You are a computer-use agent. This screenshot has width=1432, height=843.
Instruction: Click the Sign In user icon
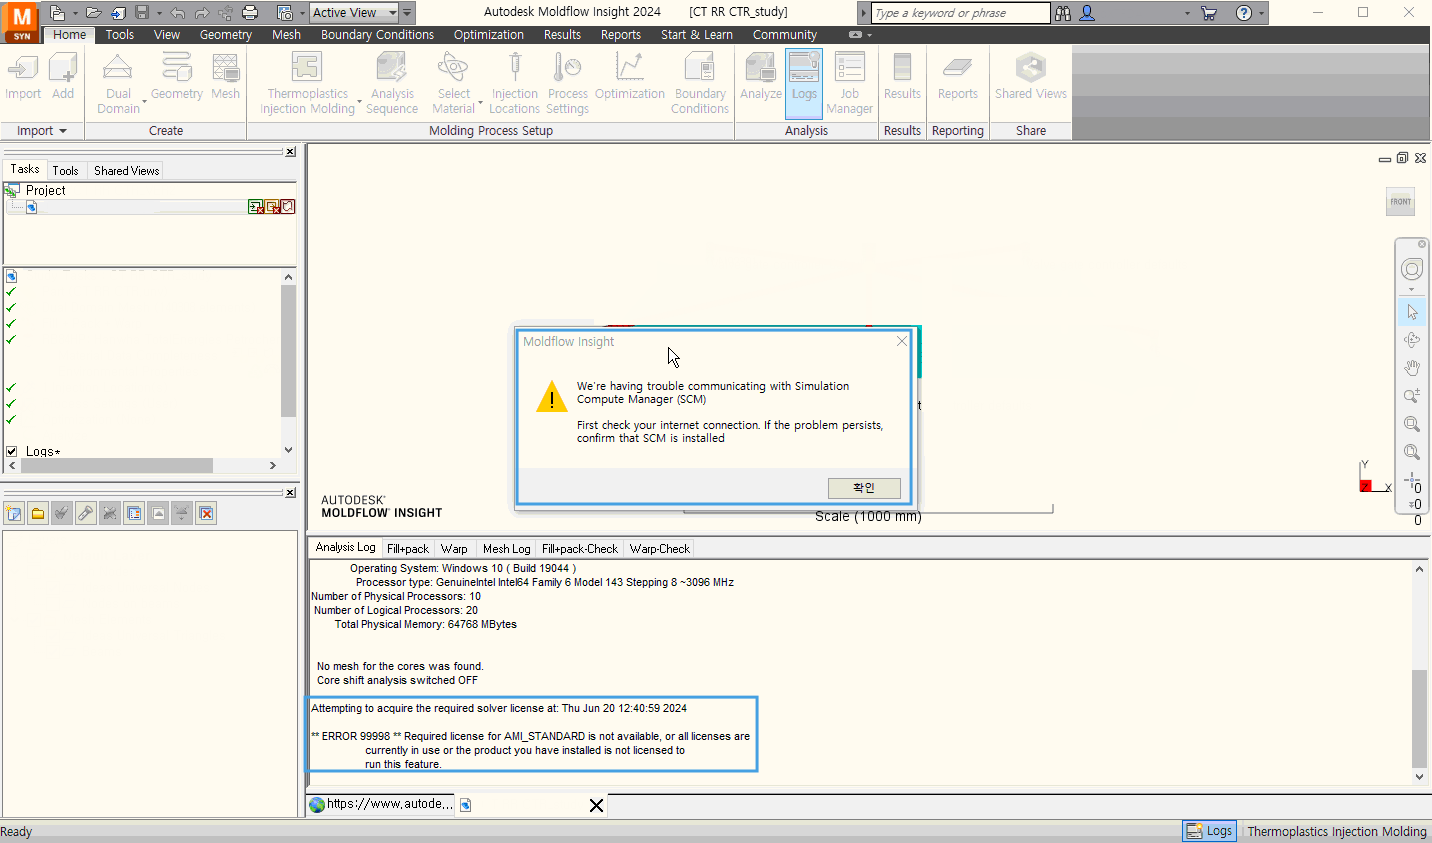pyautogui.click(x=1087, y=13)
